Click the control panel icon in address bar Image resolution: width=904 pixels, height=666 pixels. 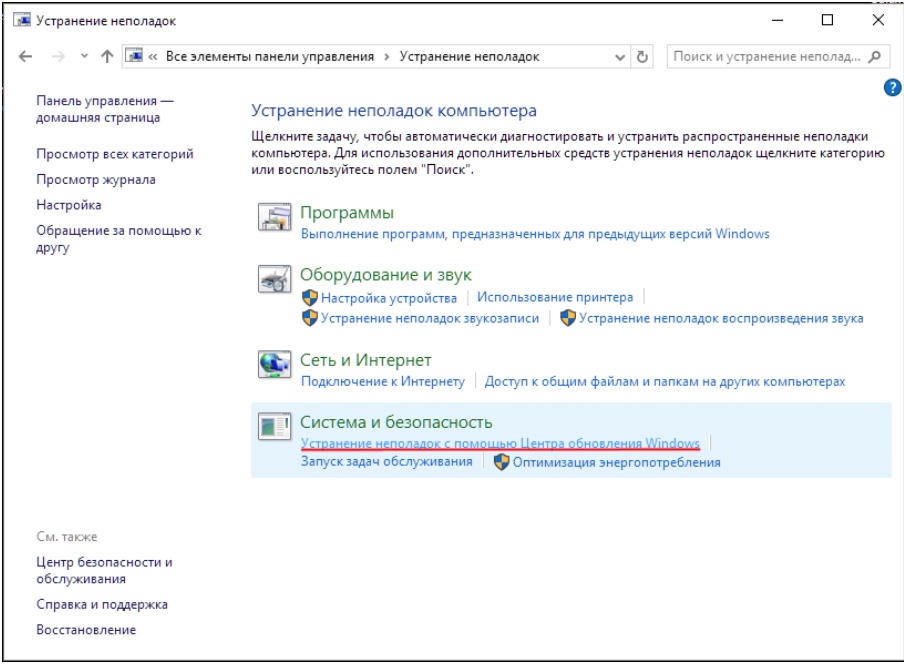point(134,56)
